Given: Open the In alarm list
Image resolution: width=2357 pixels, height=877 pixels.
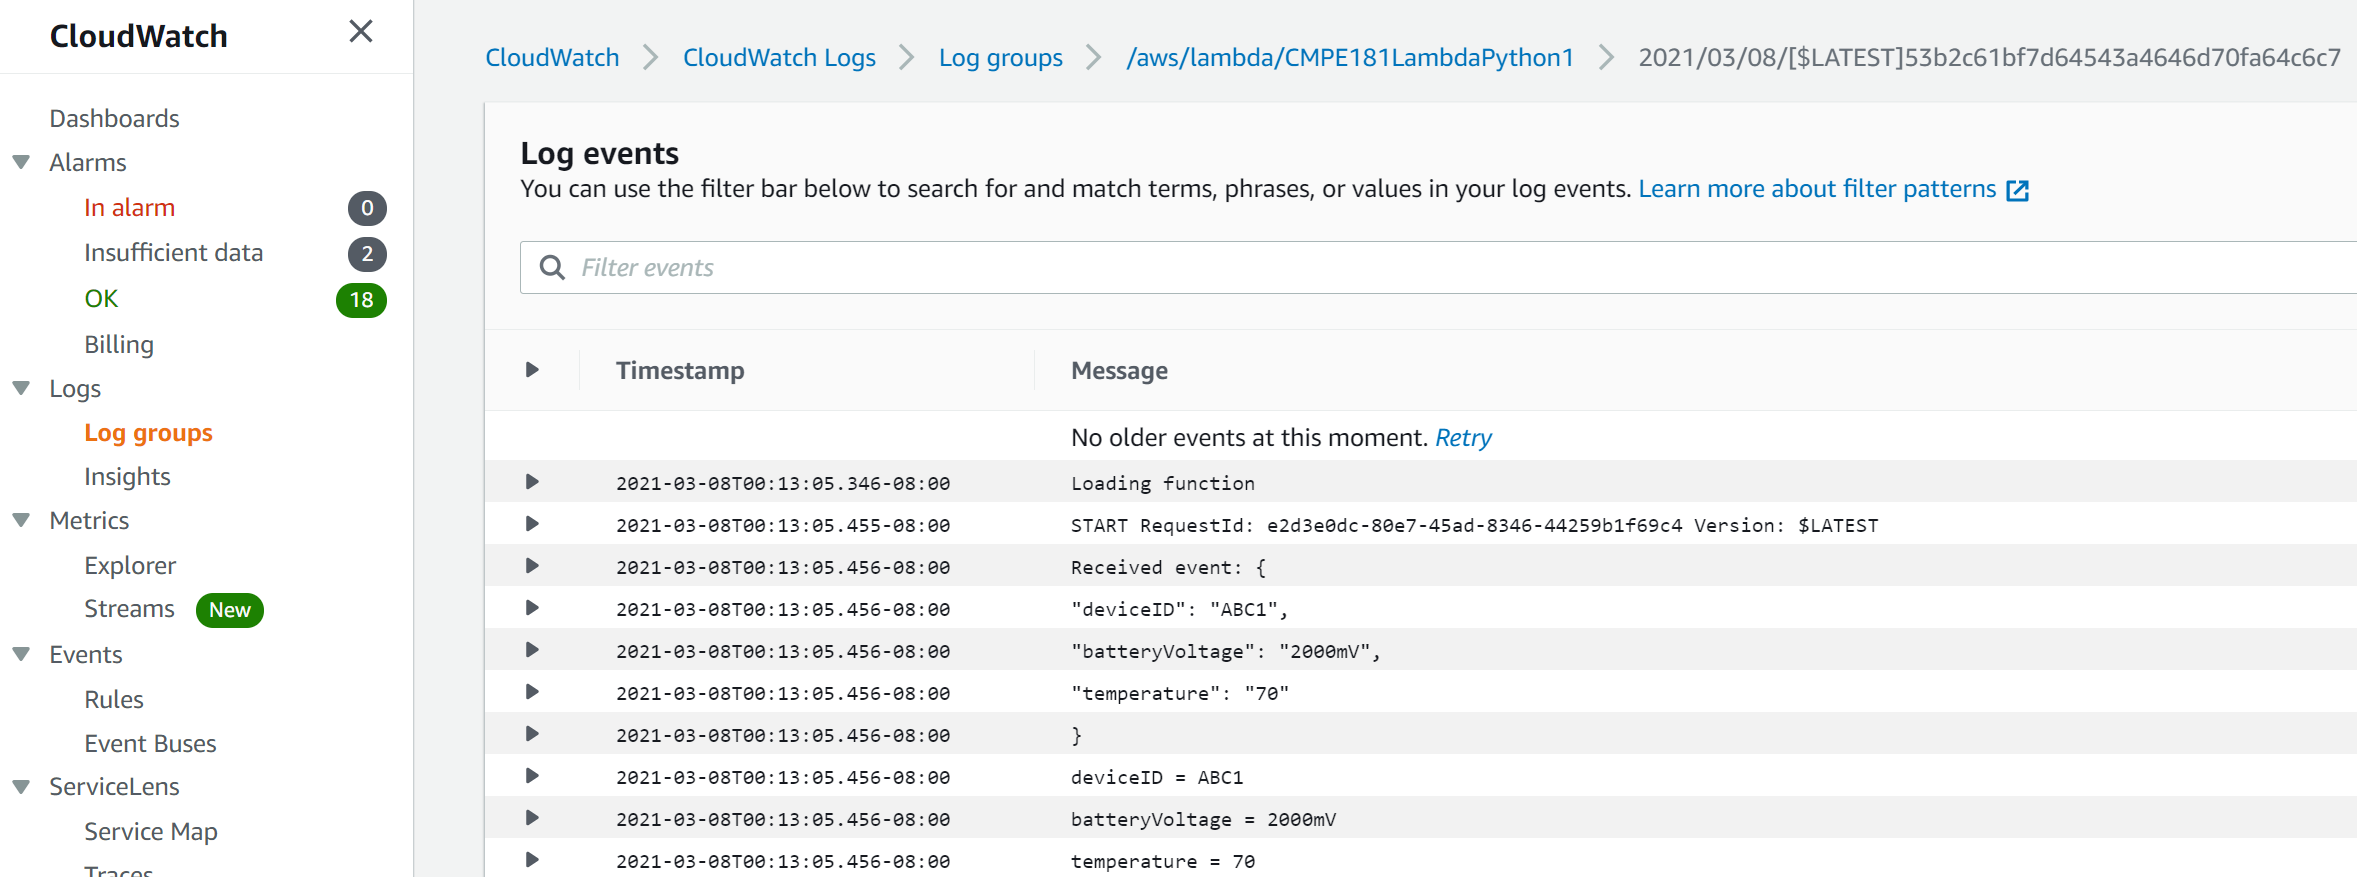Looking at the screenshot, I should coord(129,208).
